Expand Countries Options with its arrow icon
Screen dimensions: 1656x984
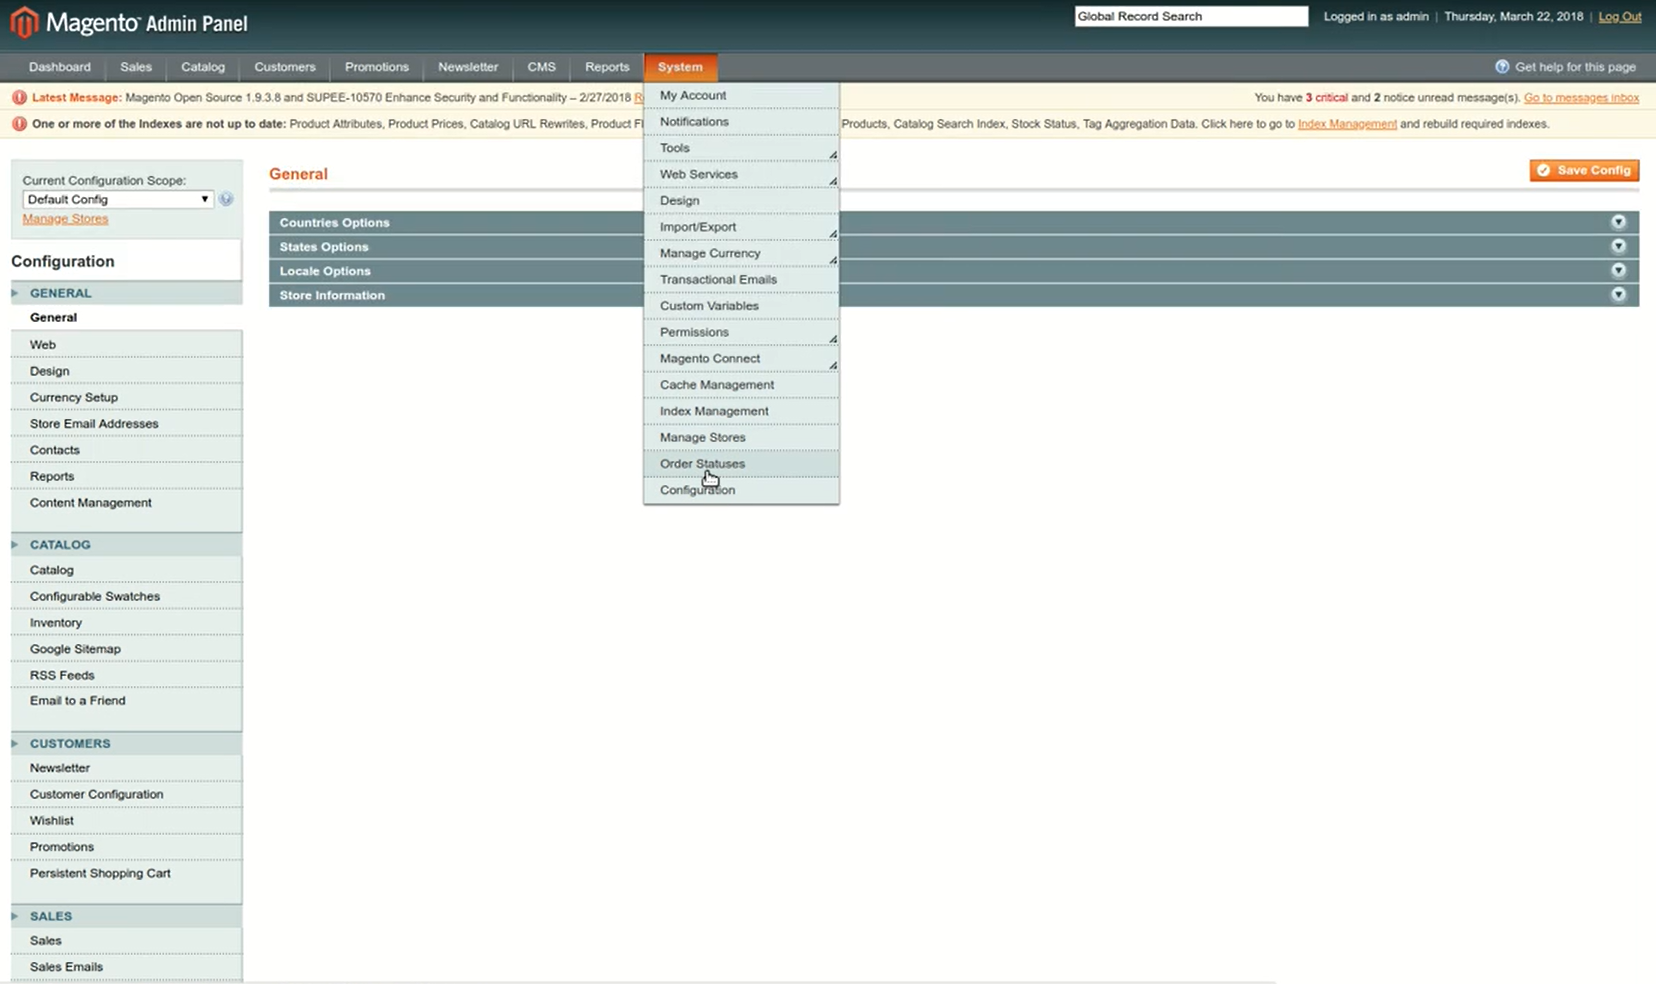coord(1618,222)
